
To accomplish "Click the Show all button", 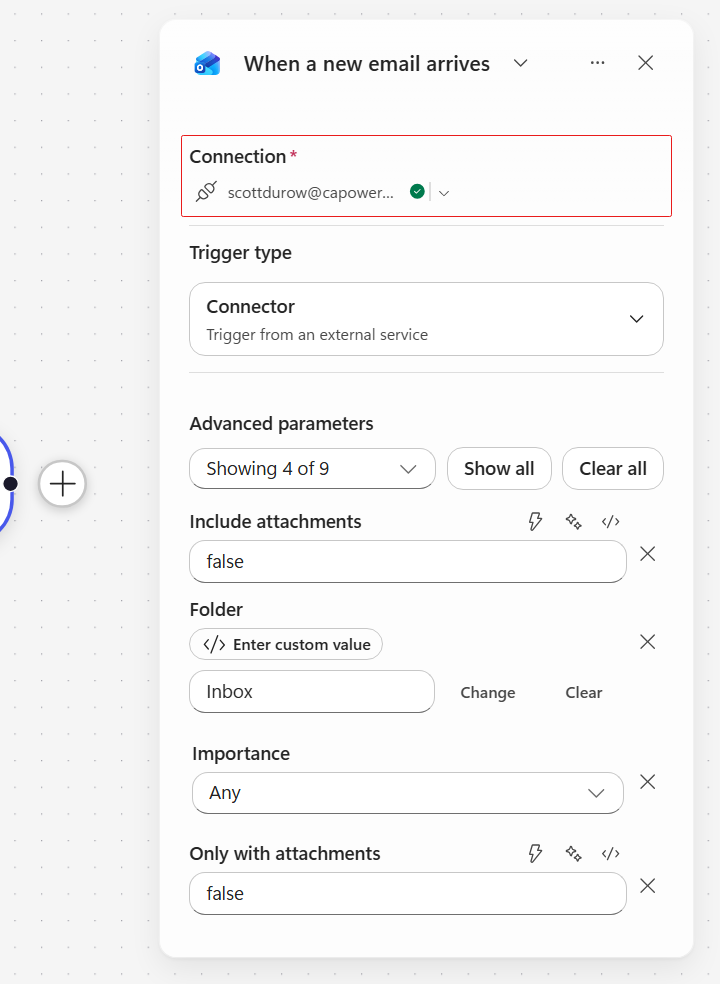I will [x=499, y=468].
